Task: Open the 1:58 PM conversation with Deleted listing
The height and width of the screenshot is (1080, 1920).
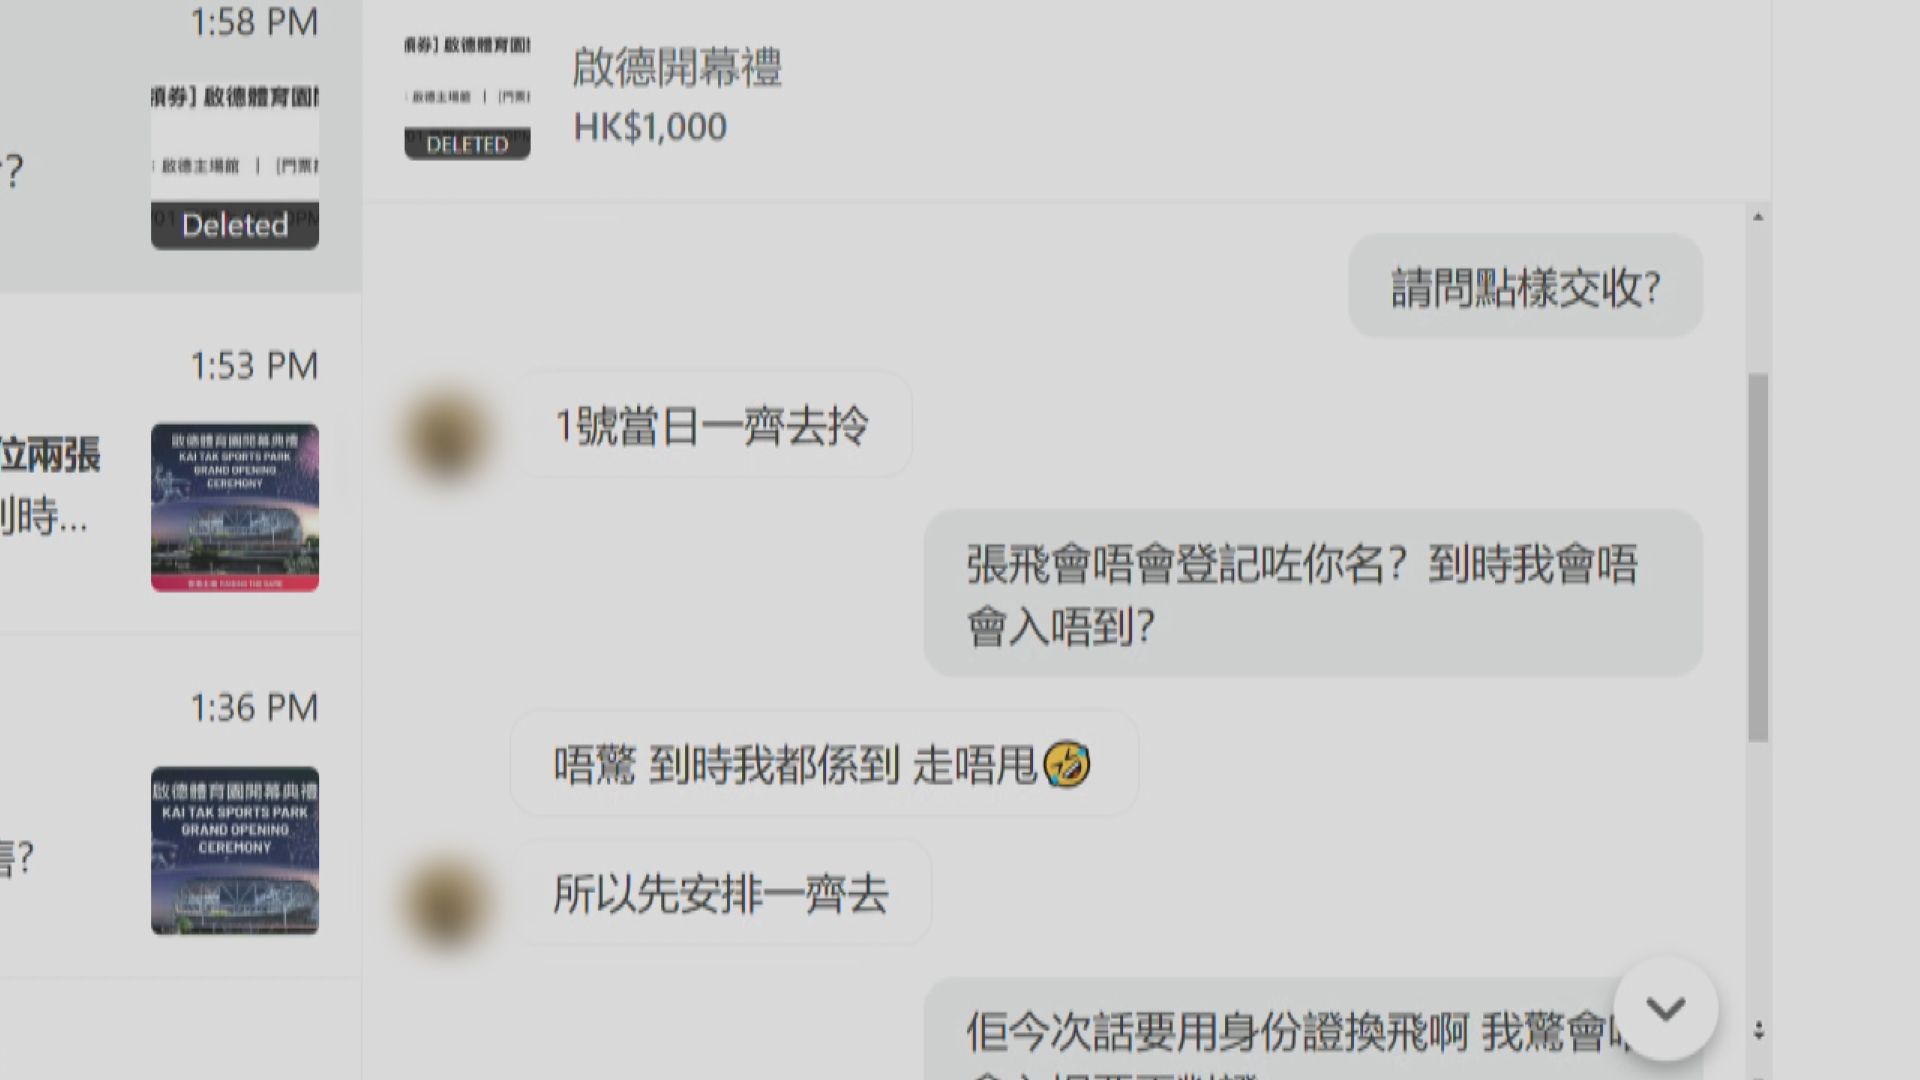Action: pos(180,145)
